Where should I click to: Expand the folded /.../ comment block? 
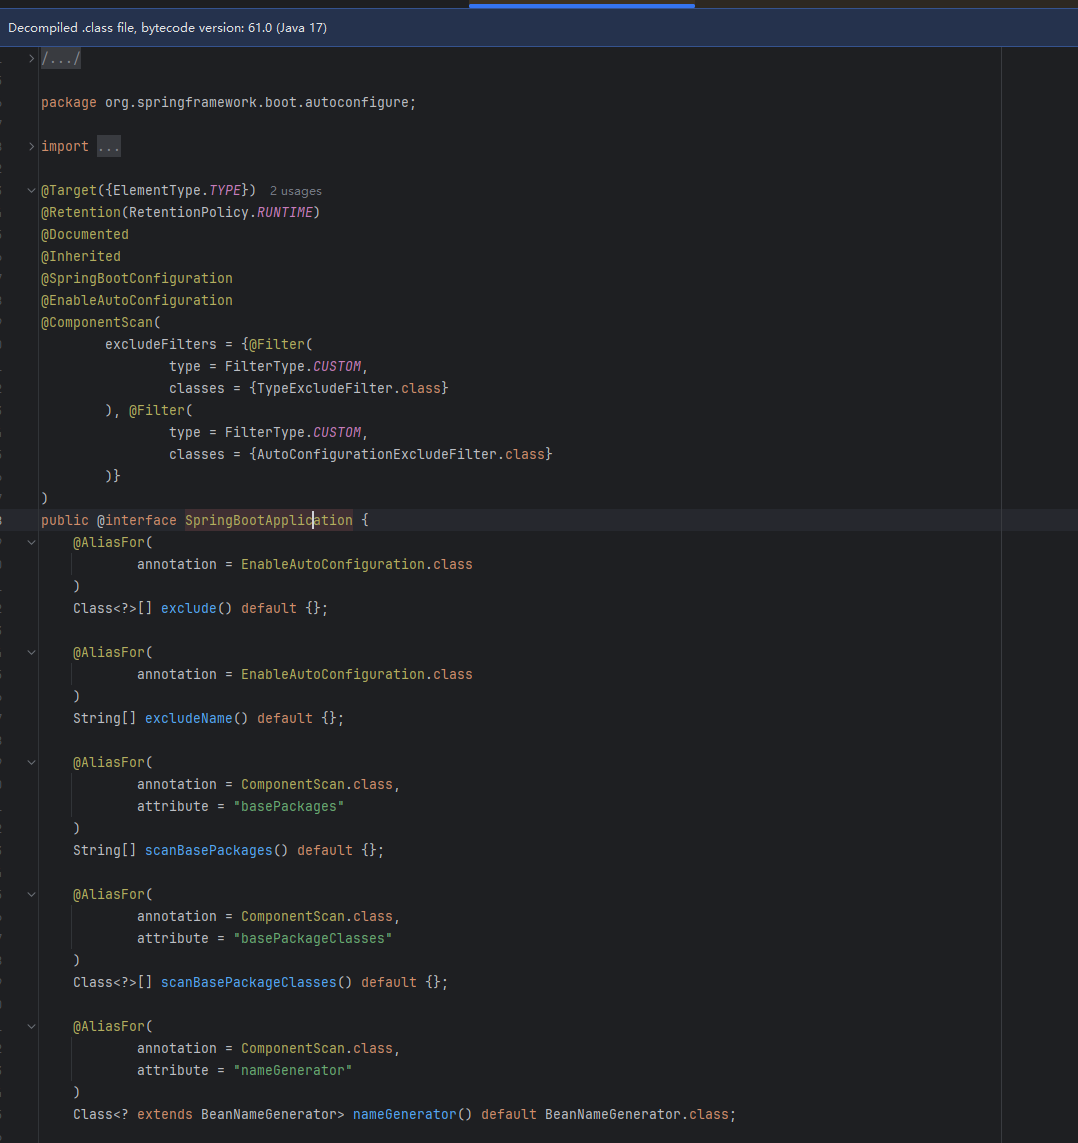click(31, 58)
